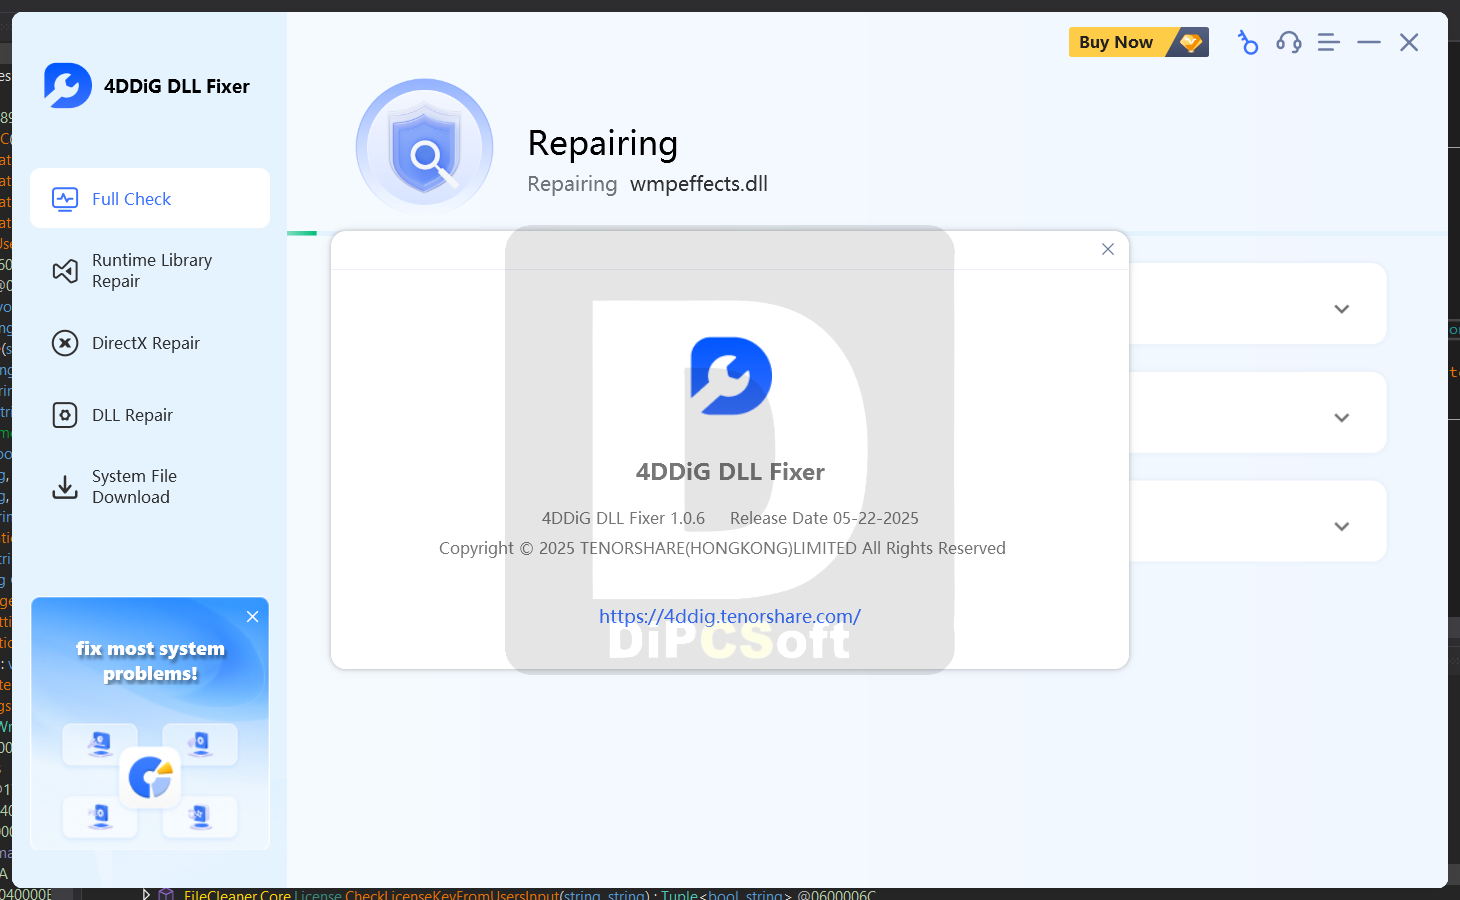Screen dimensions: 1460x900
Task: Click the Runtime Library Repair icon
Action: point(65,271)
